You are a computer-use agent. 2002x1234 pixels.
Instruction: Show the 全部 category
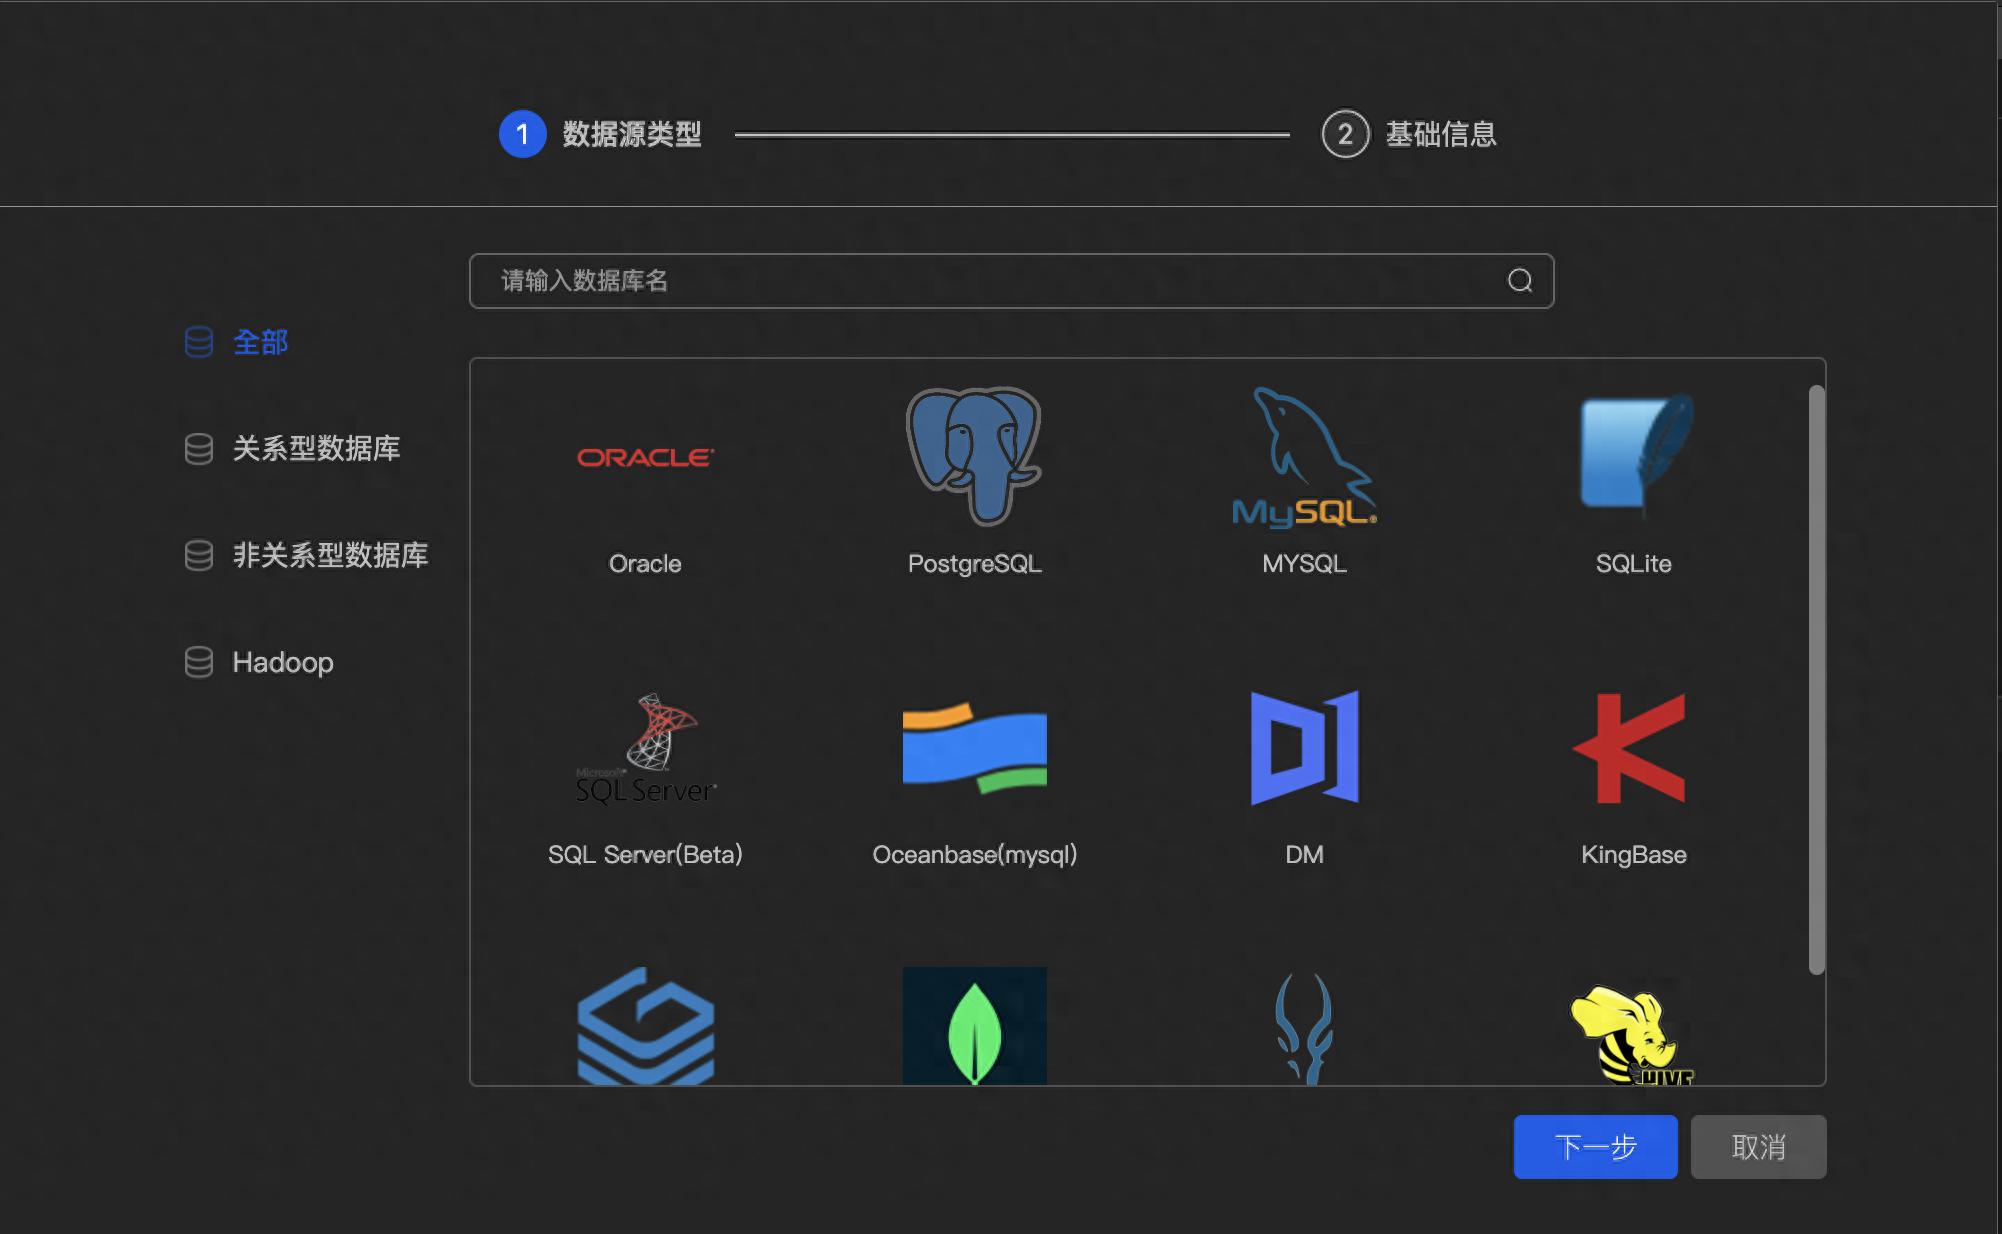pyautogui.click(x=260, y=342)
